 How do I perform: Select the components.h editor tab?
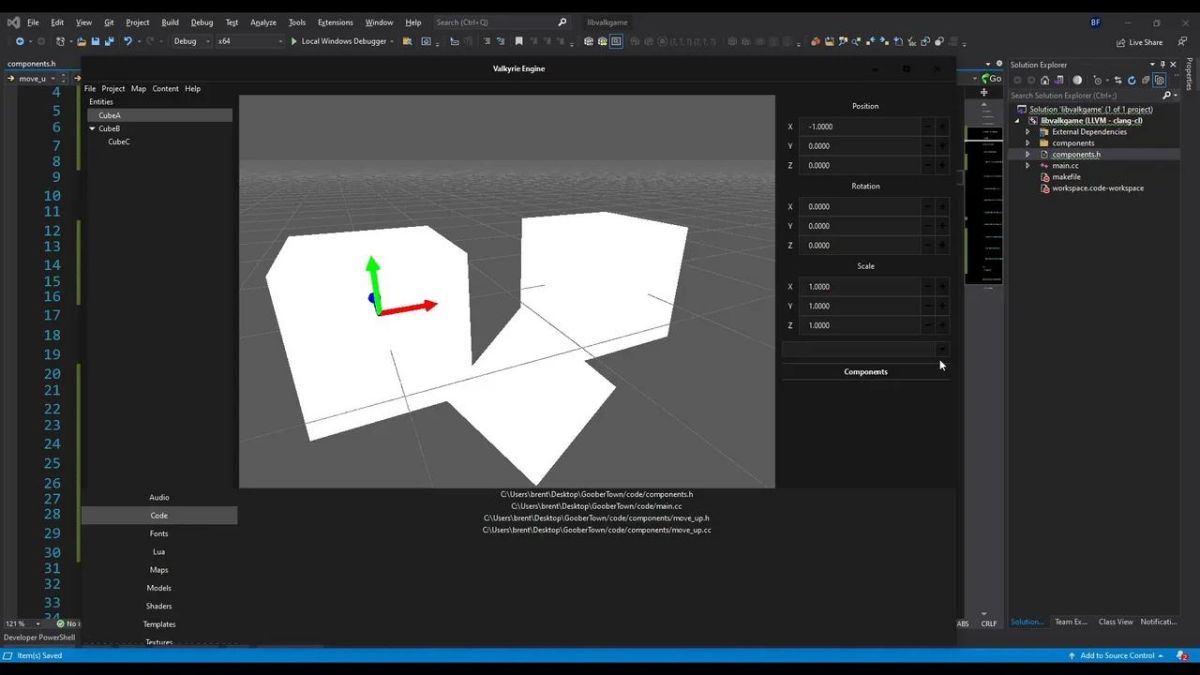coord(32,64)
